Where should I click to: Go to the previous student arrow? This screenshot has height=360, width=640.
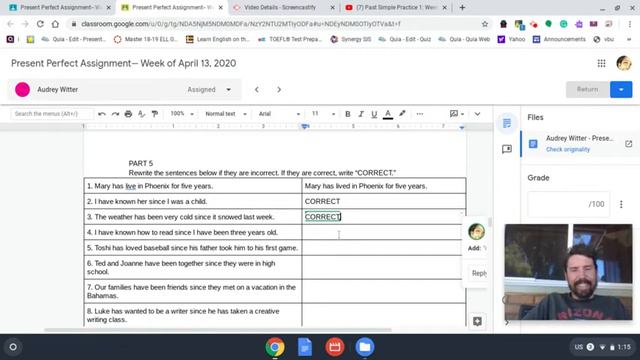click(x=257, y=89)
